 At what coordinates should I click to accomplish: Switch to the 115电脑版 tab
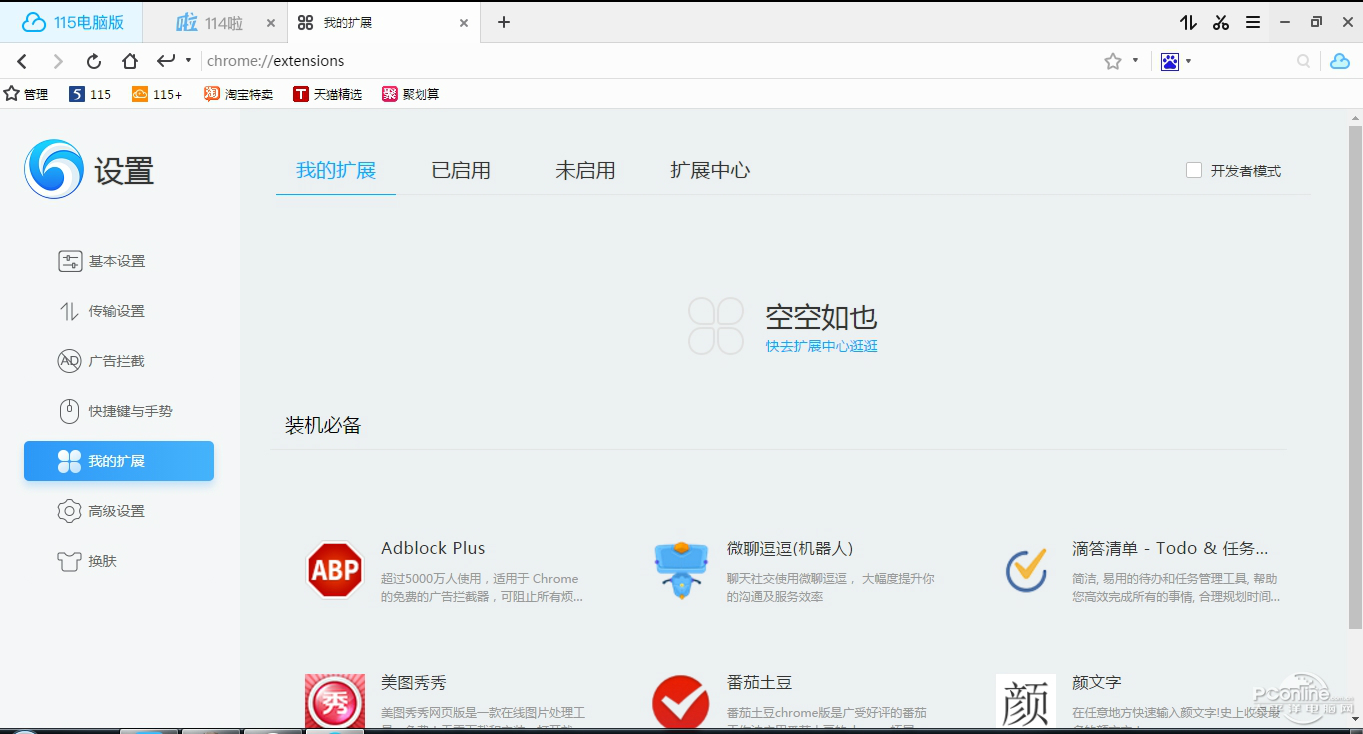click(72, 22)
